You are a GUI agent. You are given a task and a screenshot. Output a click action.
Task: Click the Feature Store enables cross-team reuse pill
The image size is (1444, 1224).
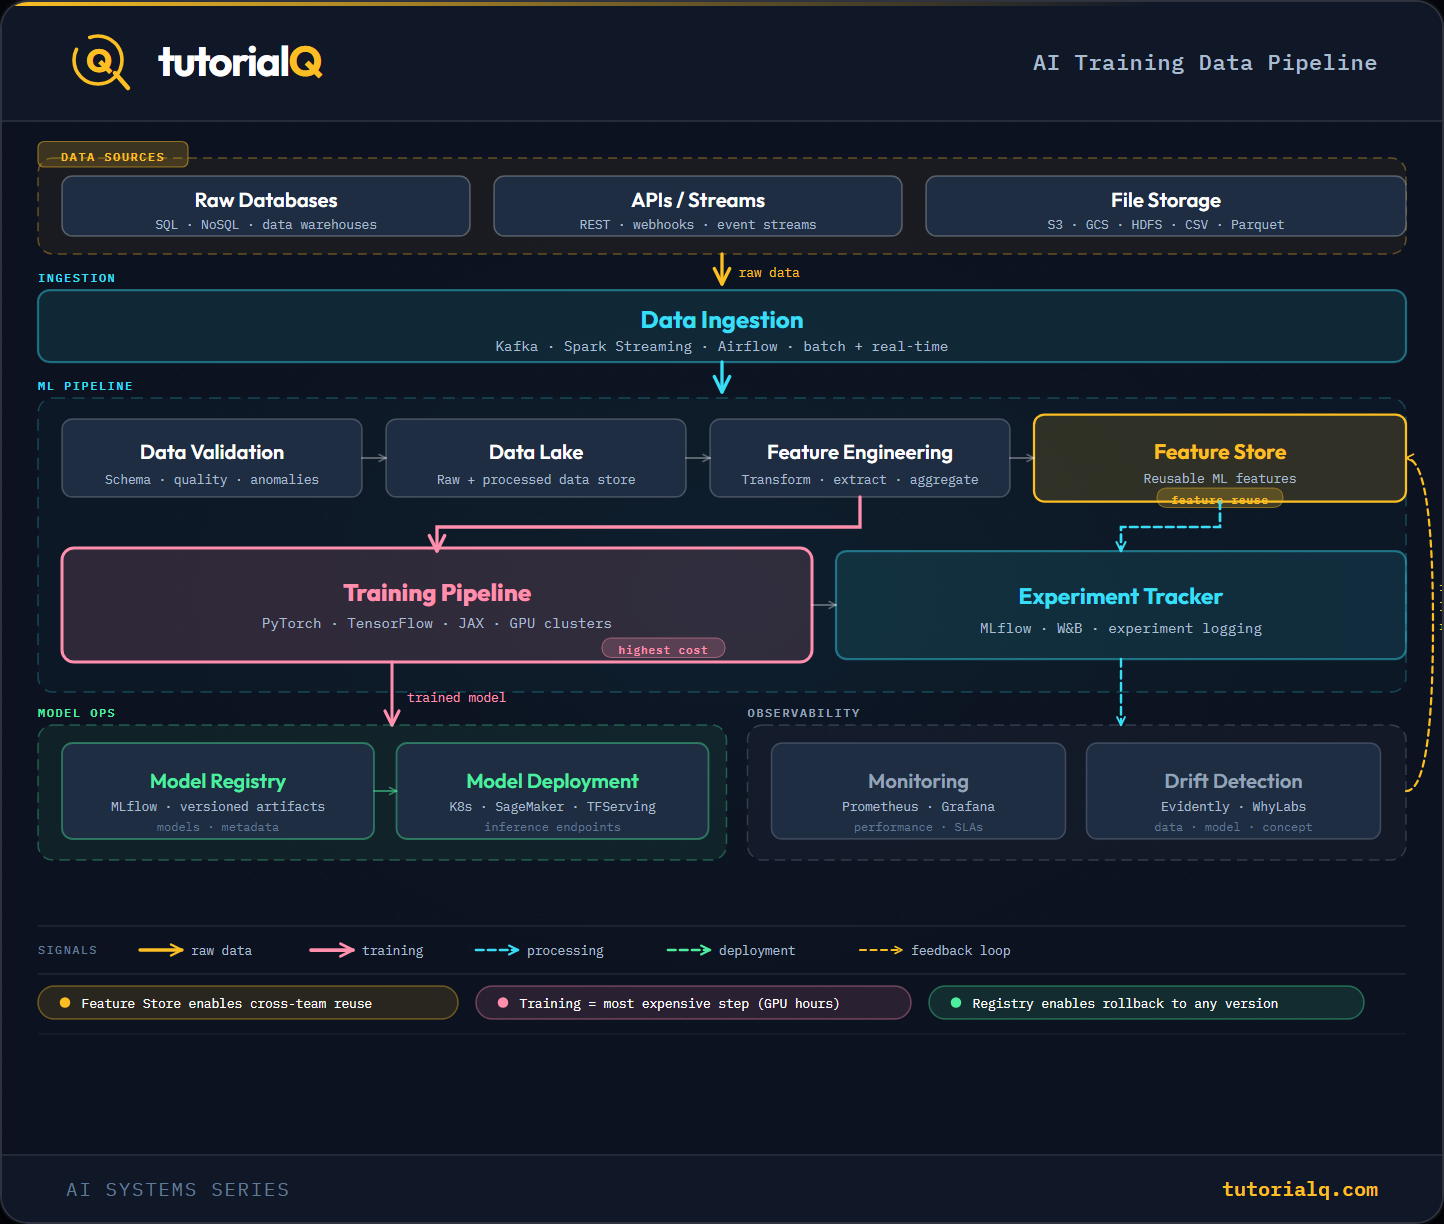point(248,1003)
